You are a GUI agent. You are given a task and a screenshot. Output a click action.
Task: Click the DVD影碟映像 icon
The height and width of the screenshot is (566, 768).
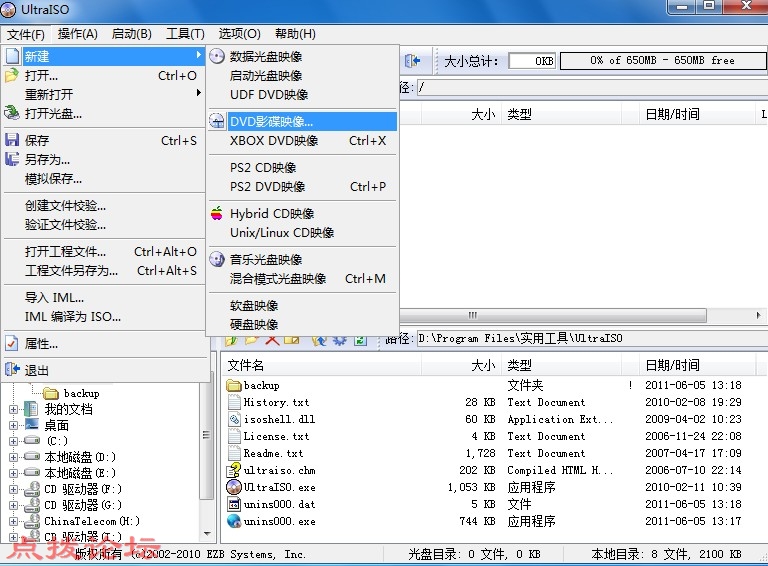pos(217,121)
